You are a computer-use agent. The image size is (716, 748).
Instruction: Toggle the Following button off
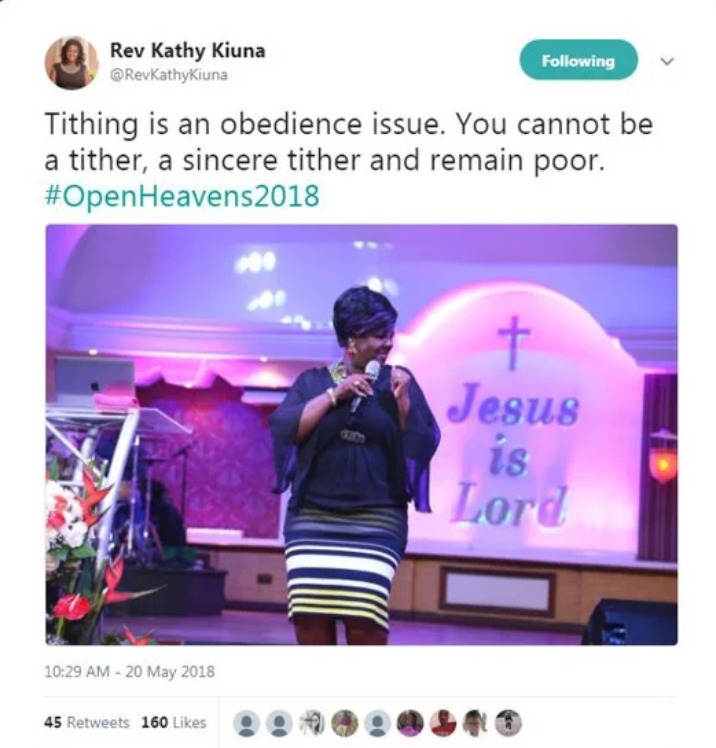(578, 60)
